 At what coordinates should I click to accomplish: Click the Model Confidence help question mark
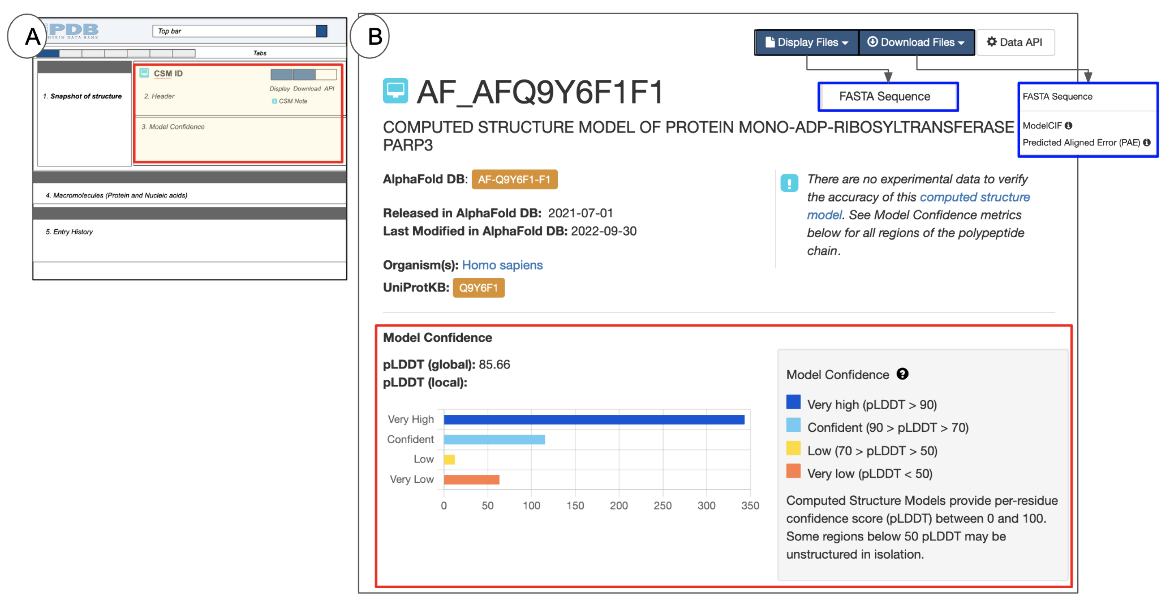click(x=902, y=374)
